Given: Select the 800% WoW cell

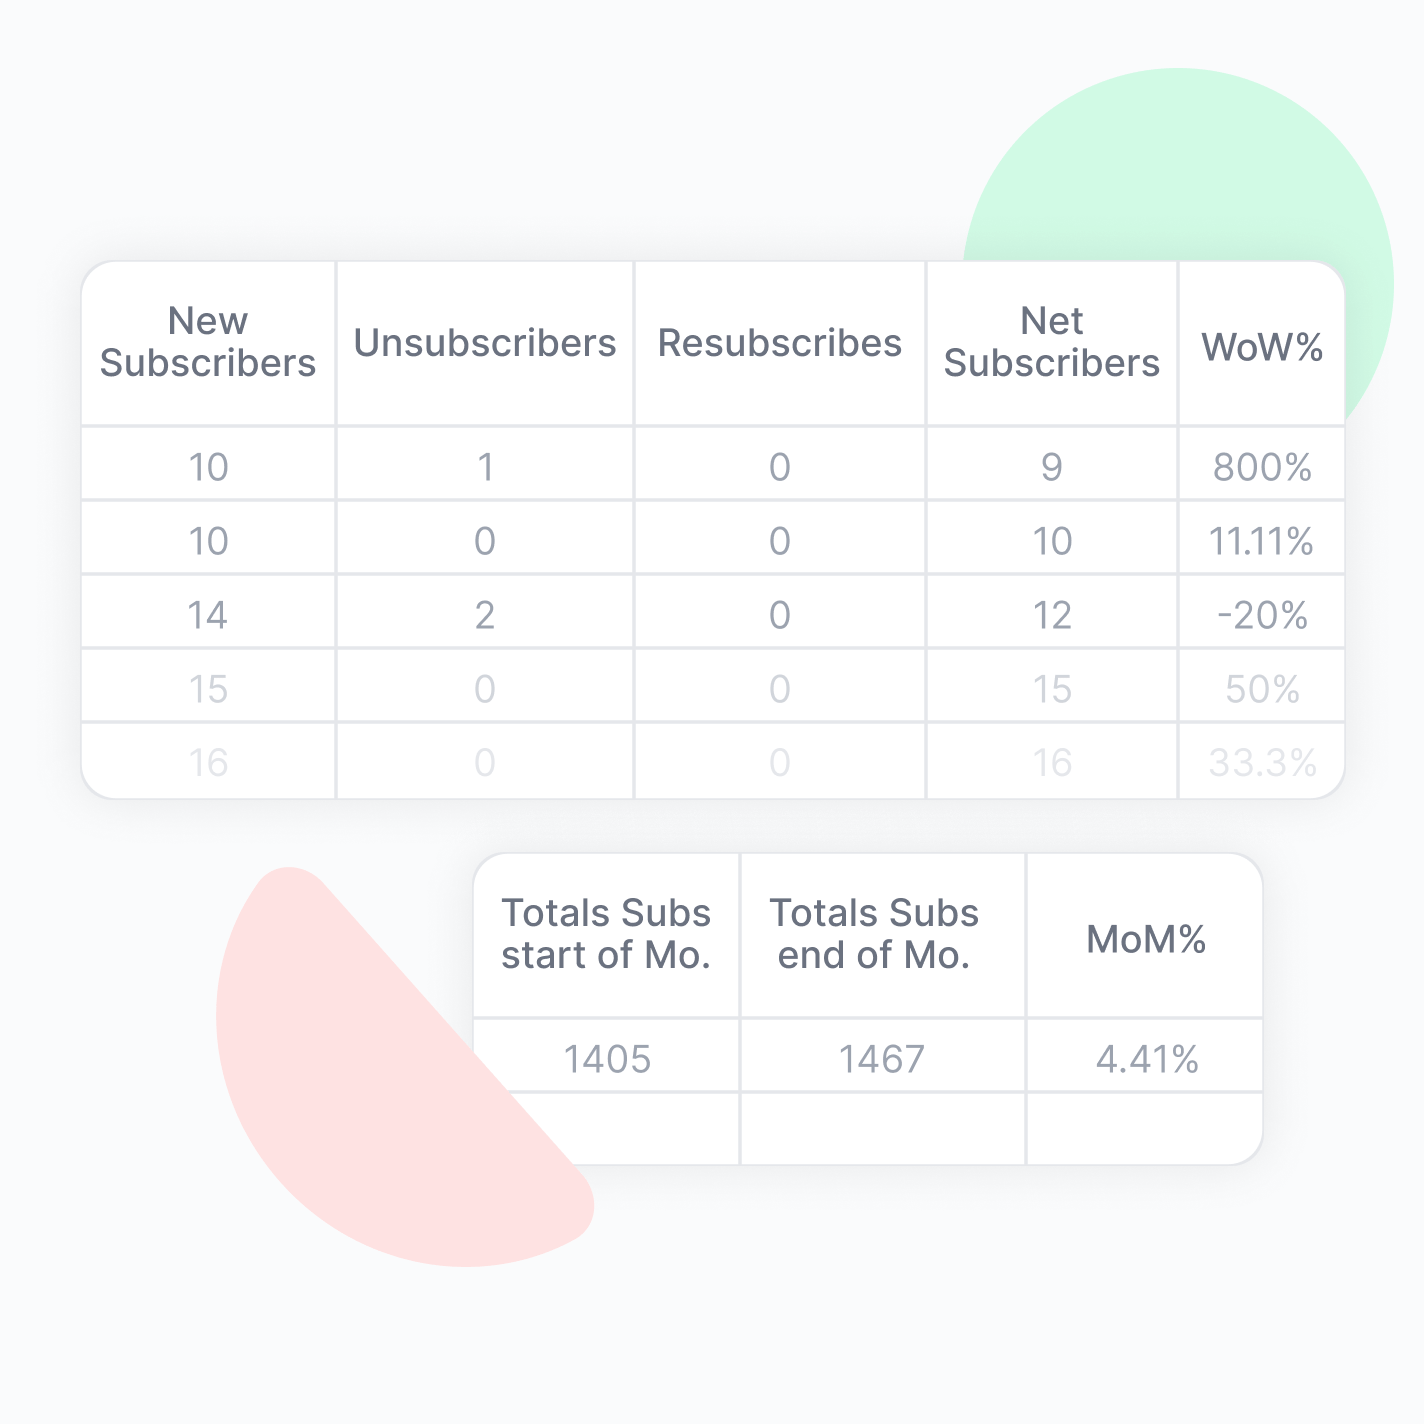Looking at the screenshot, I should point(1262,467).
